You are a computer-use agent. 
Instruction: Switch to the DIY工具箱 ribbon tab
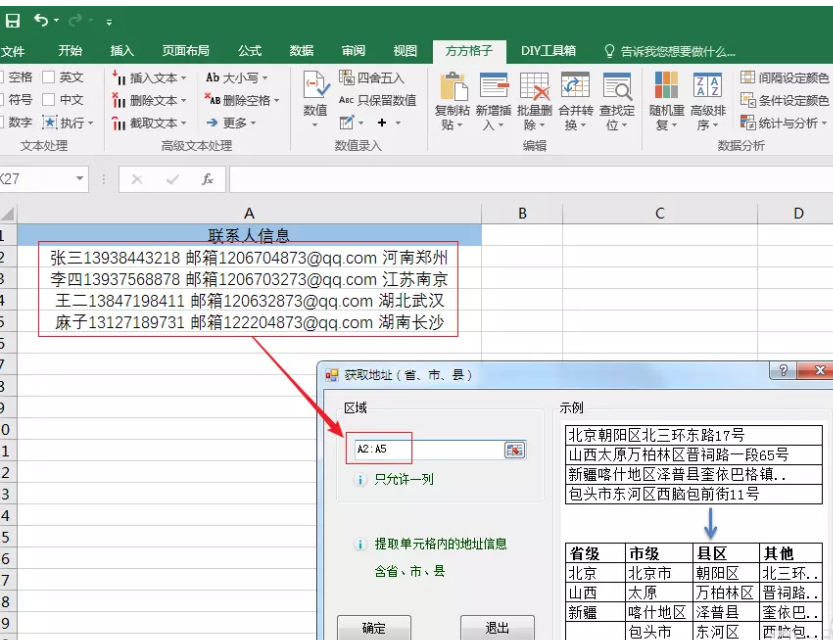click(x=548, y=51)
